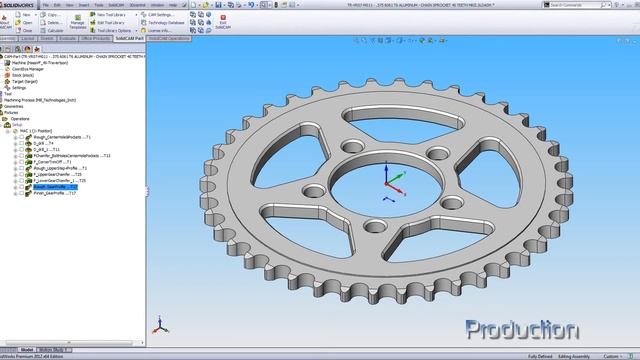Open CAM Settings in the ribbon

(x=157, y=15)
